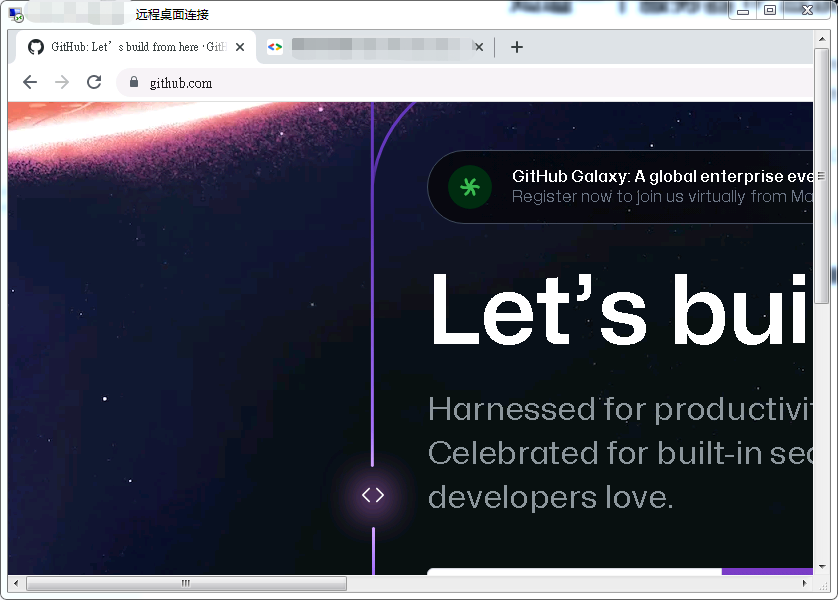Click the horizontal scrollbar thumb

186,583
